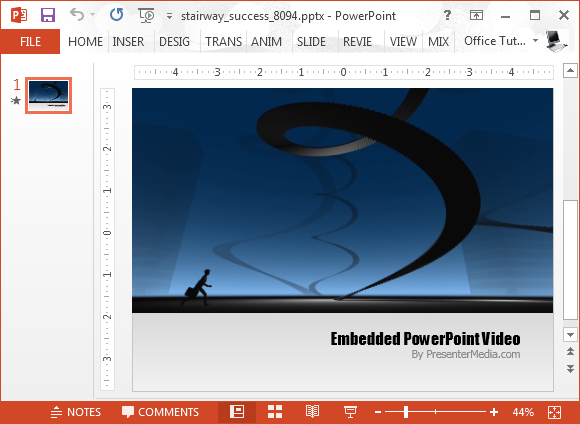This screenshot has width=580, height=424.
Task: Fit slide to current window icon
Action: [554, 412]
